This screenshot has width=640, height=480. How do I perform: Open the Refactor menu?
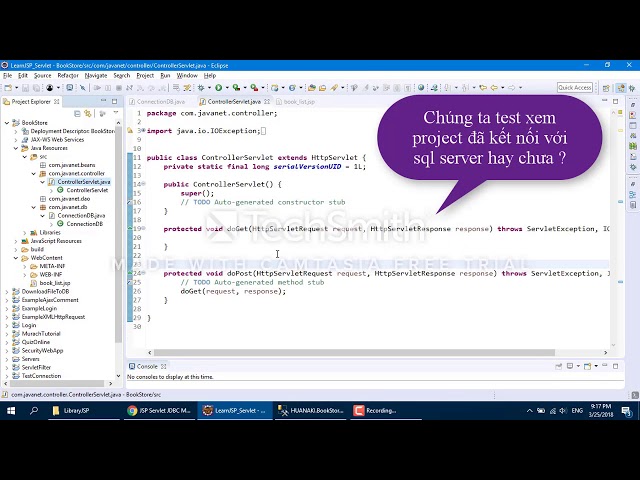(x=68, y=76)
